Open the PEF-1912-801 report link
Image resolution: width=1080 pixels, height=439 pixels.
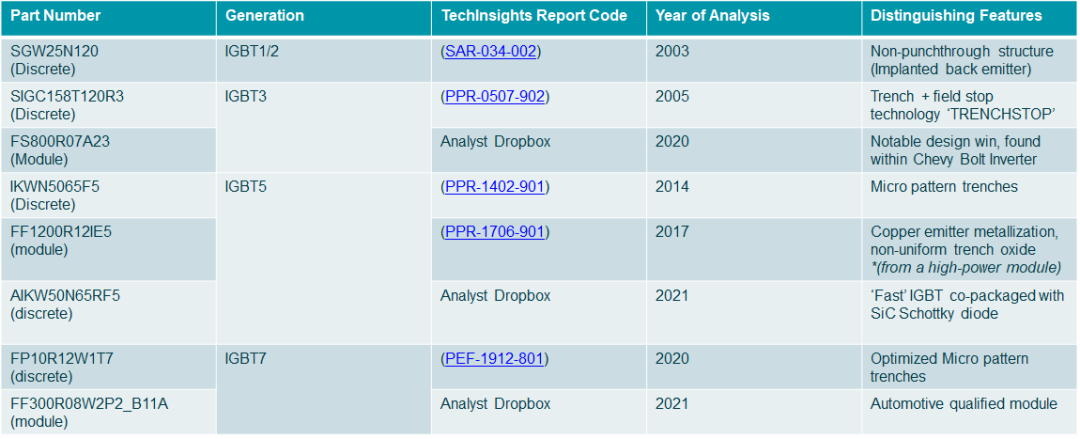[x=494, y=358]
